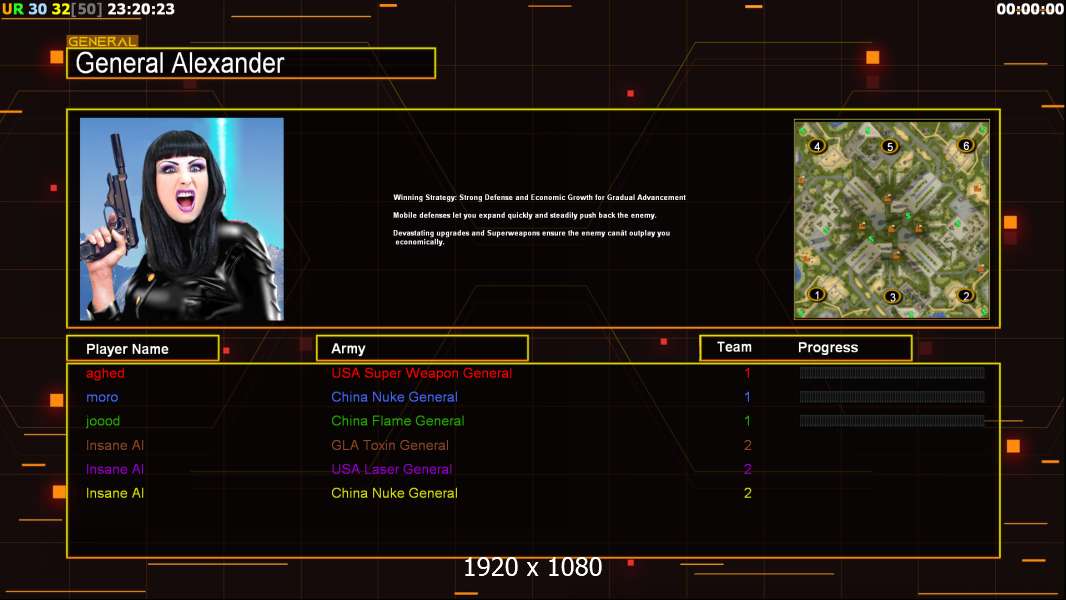Click start position 2 on the map
The height and width of the screenshot is (600, 1066).
point(965,296)
